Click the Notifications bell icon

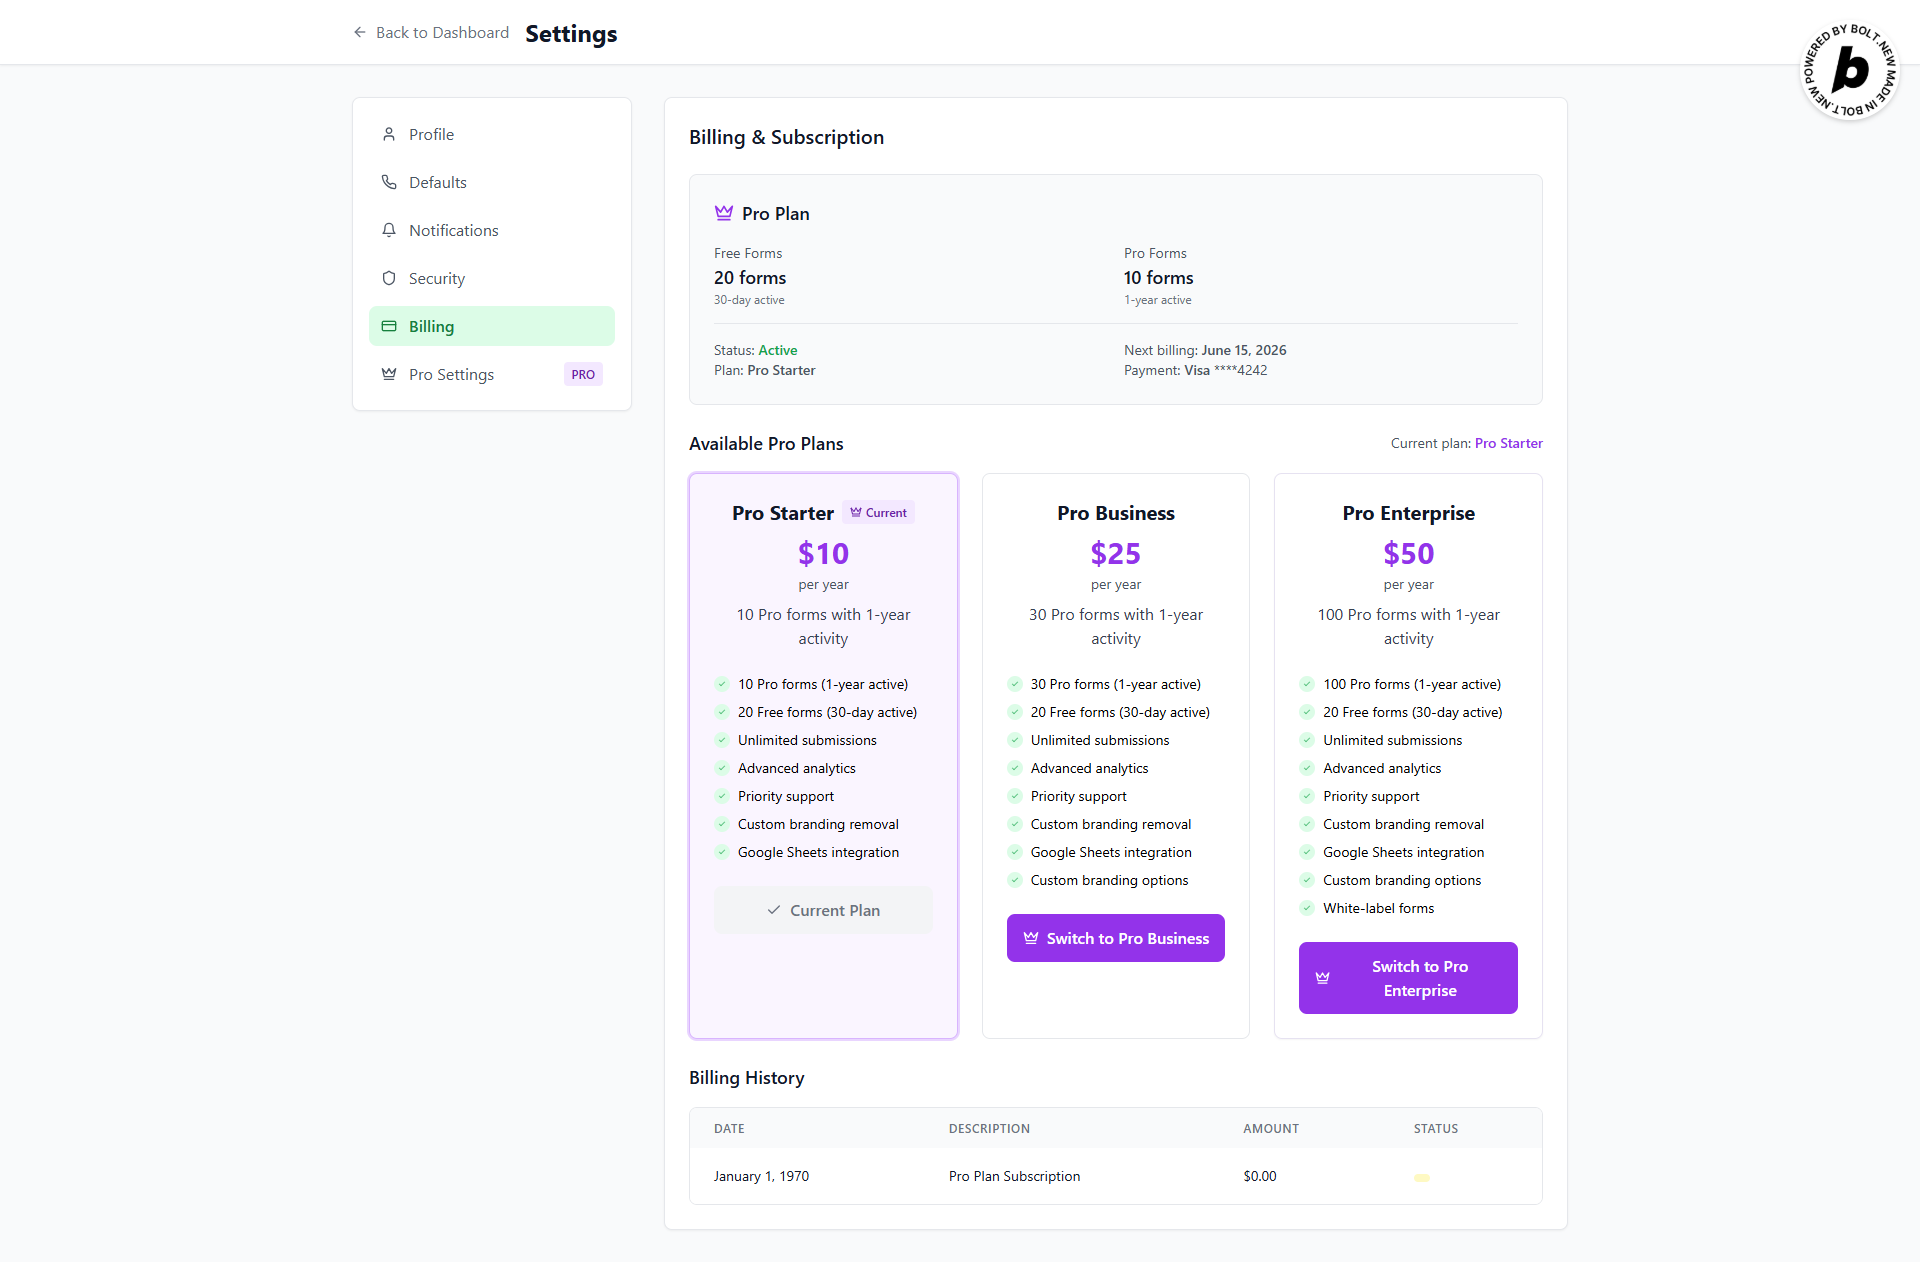pos(389,230)
